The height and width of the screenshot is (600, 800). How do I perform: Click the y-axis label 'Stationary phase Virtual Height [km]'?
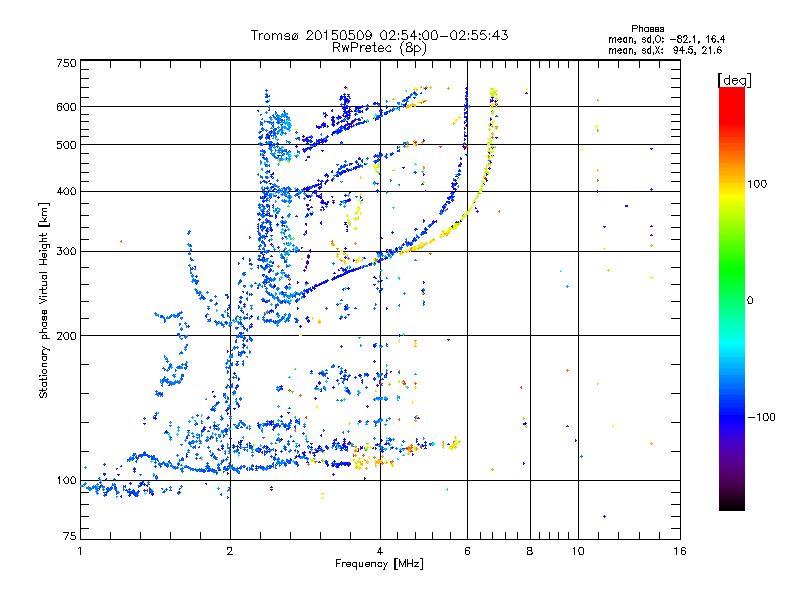[x=44, y=300]
